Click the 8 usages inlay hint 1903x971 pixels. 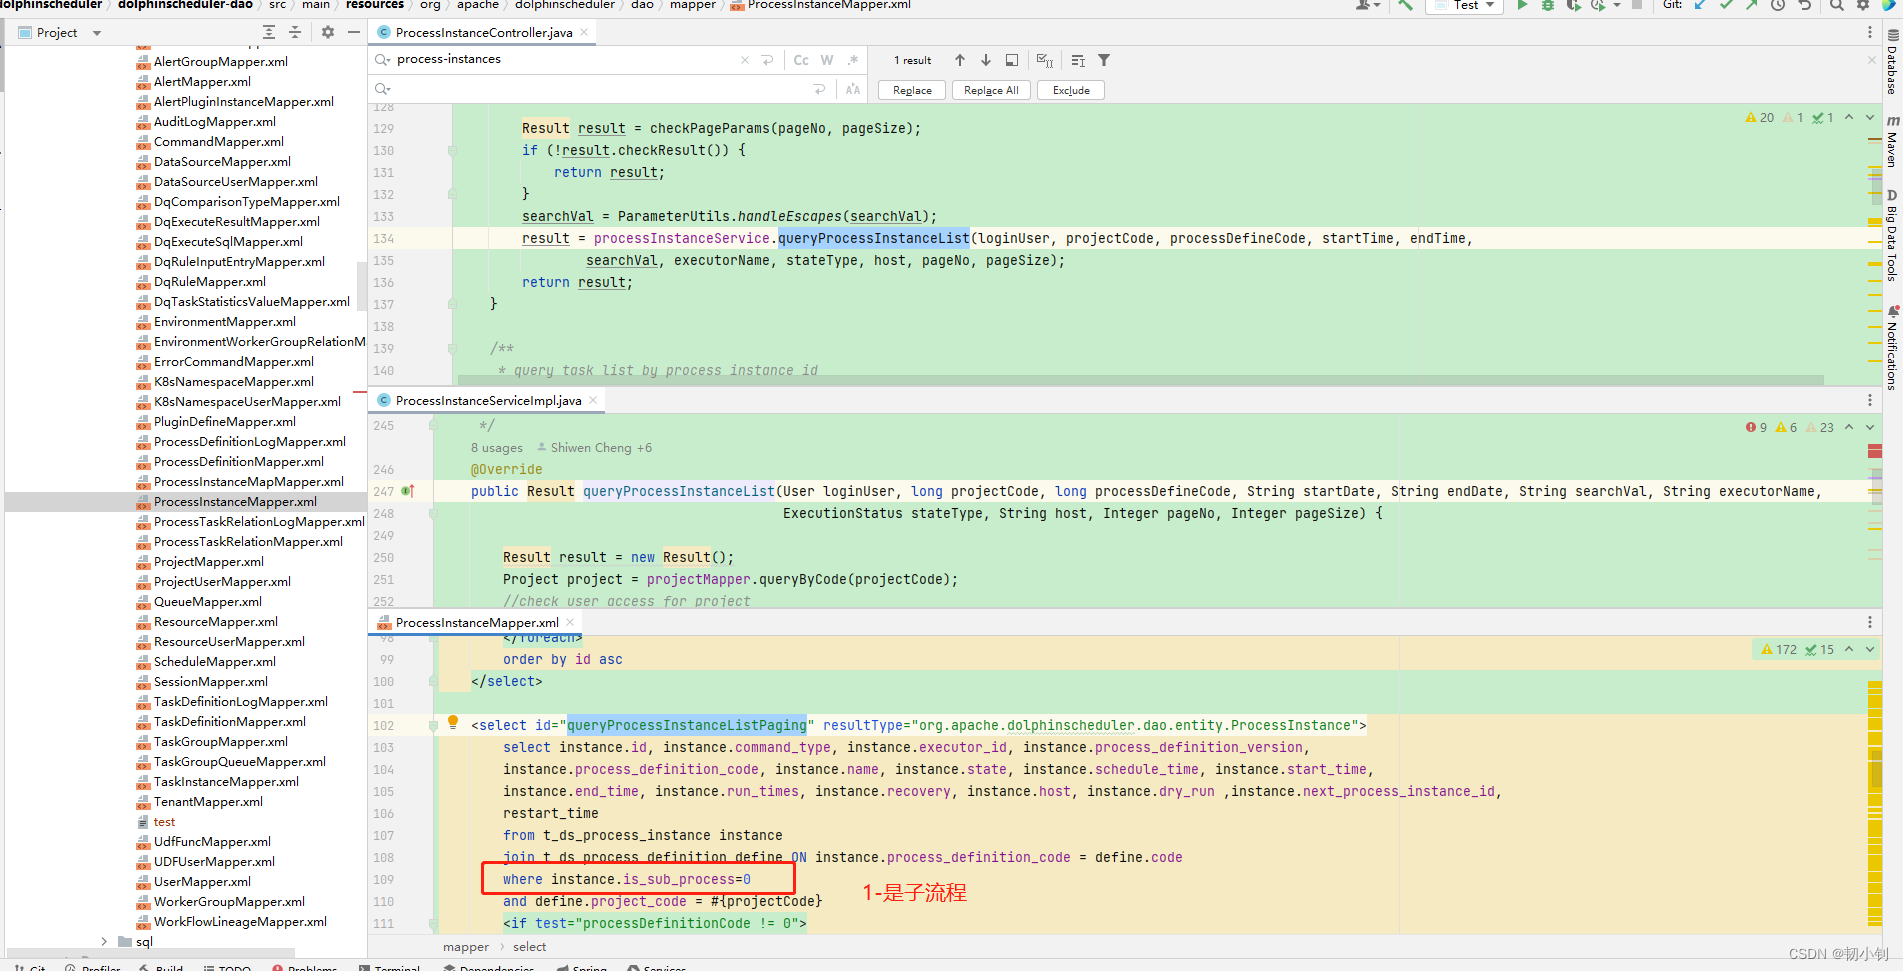pyautogui.click(x=497, y=448)
